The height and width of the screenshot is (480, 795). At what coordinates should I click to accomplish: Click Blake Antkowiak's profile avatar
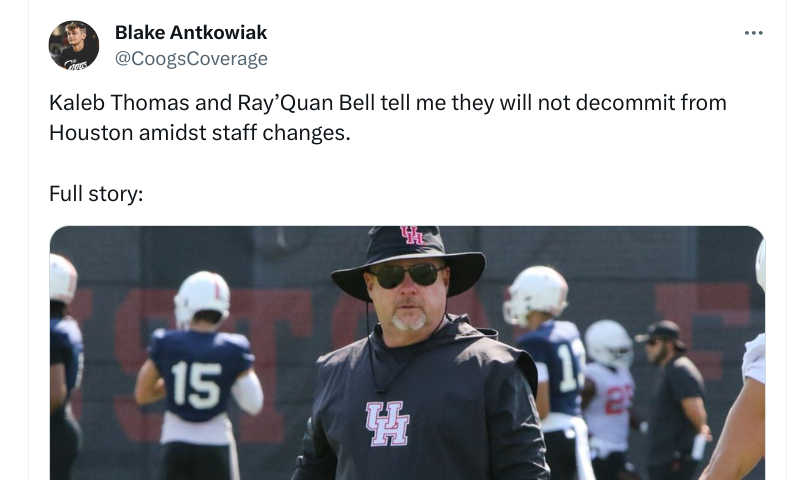point(74,45)
